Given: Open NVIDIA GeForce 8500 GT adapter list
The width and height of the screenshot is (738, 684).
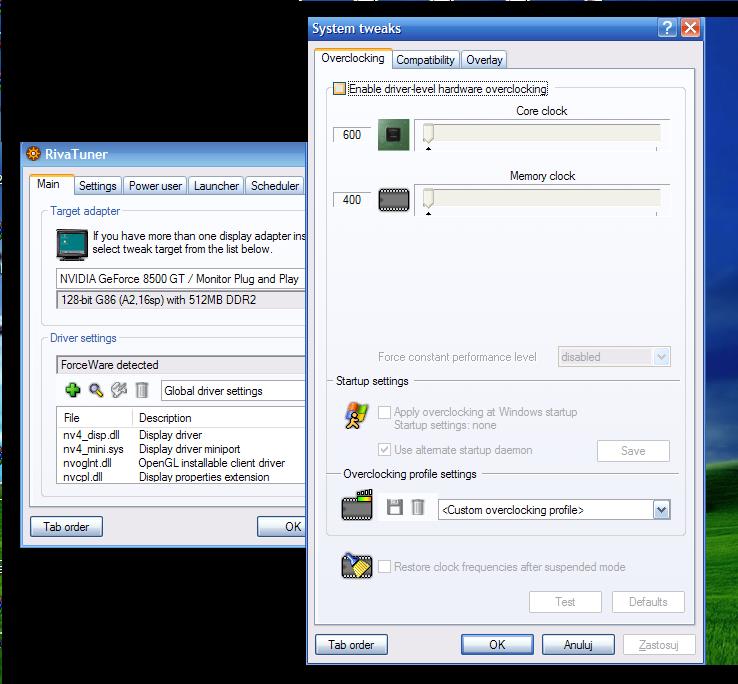Looking at the screenshot, I should coord(181,279).
